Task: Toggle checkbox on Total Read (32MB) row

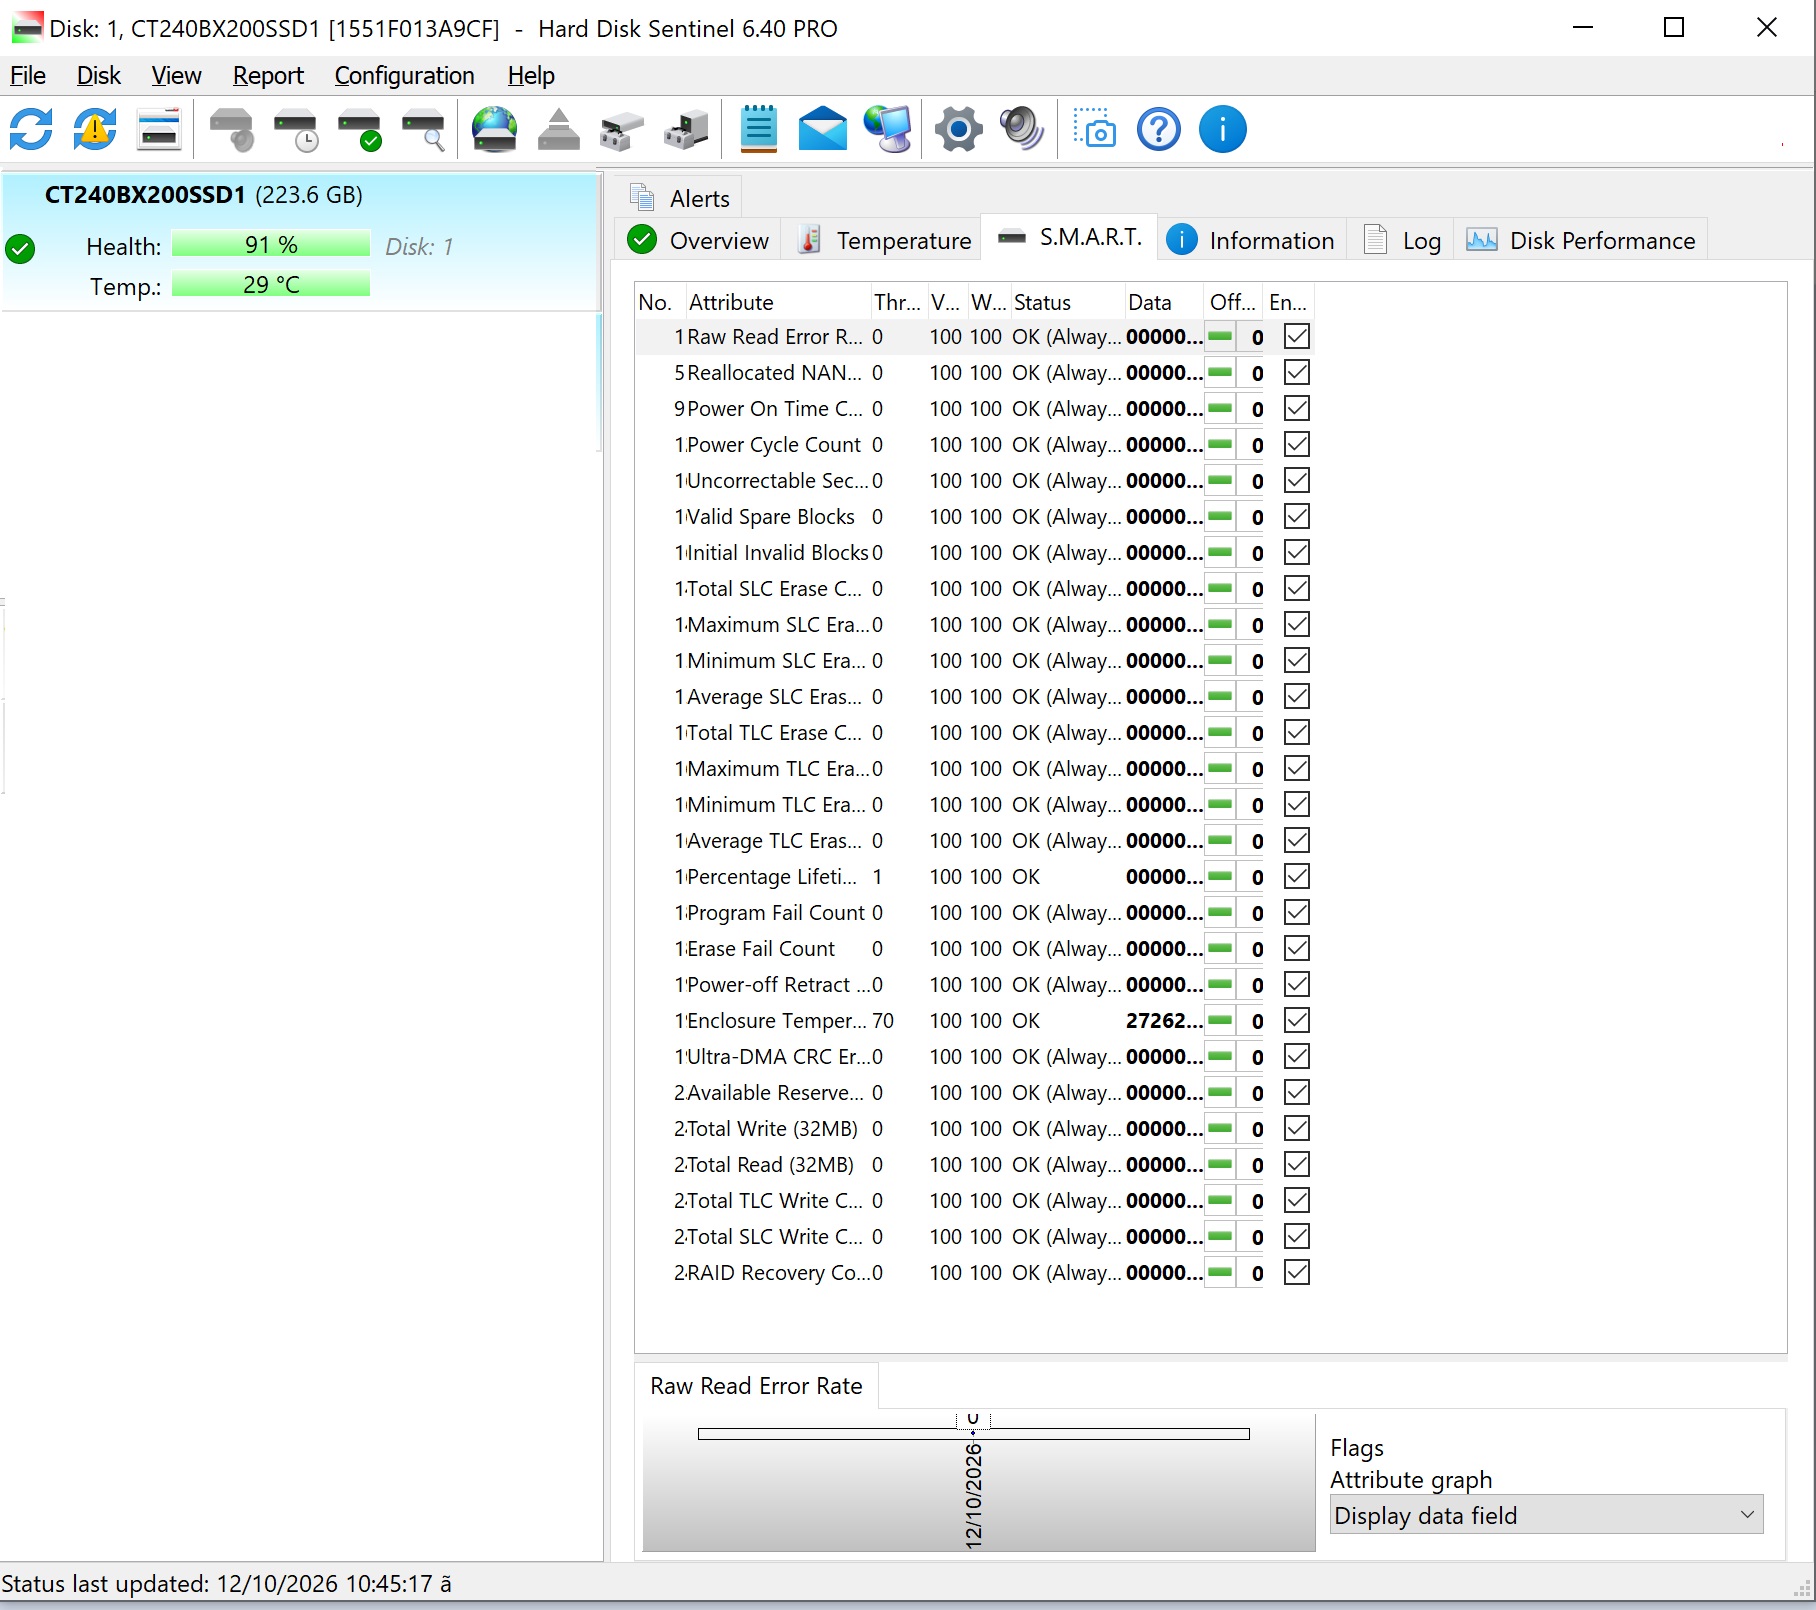Action: pyautogui.click(x=1297, y=1165)
